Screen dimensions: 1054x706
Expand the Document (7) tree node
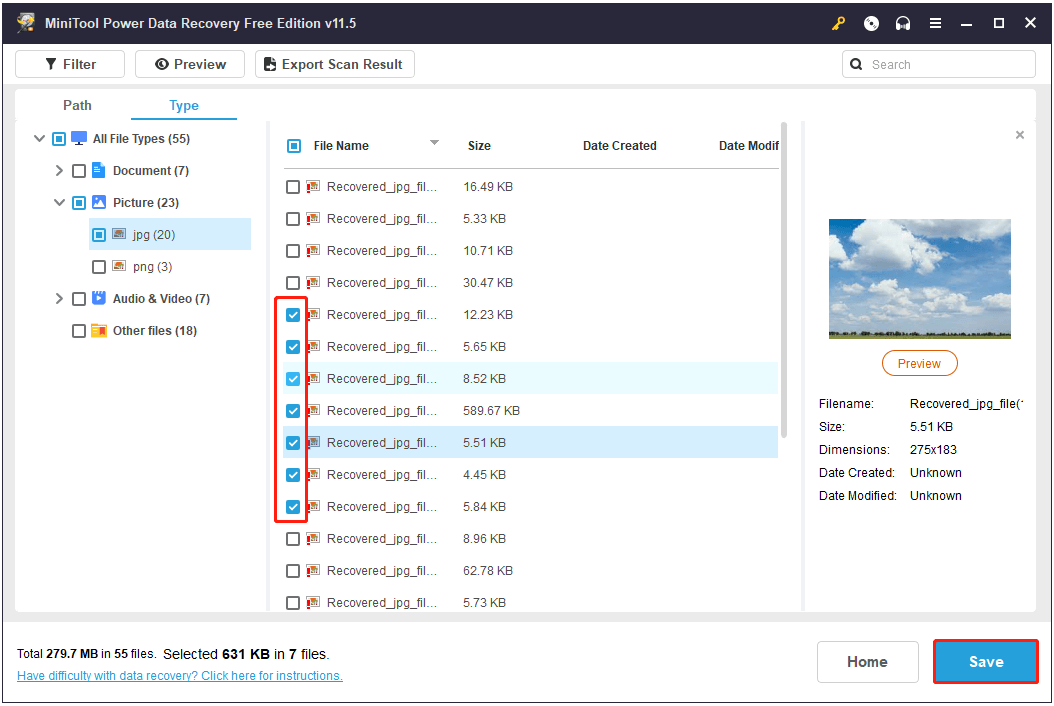[60, 171]
